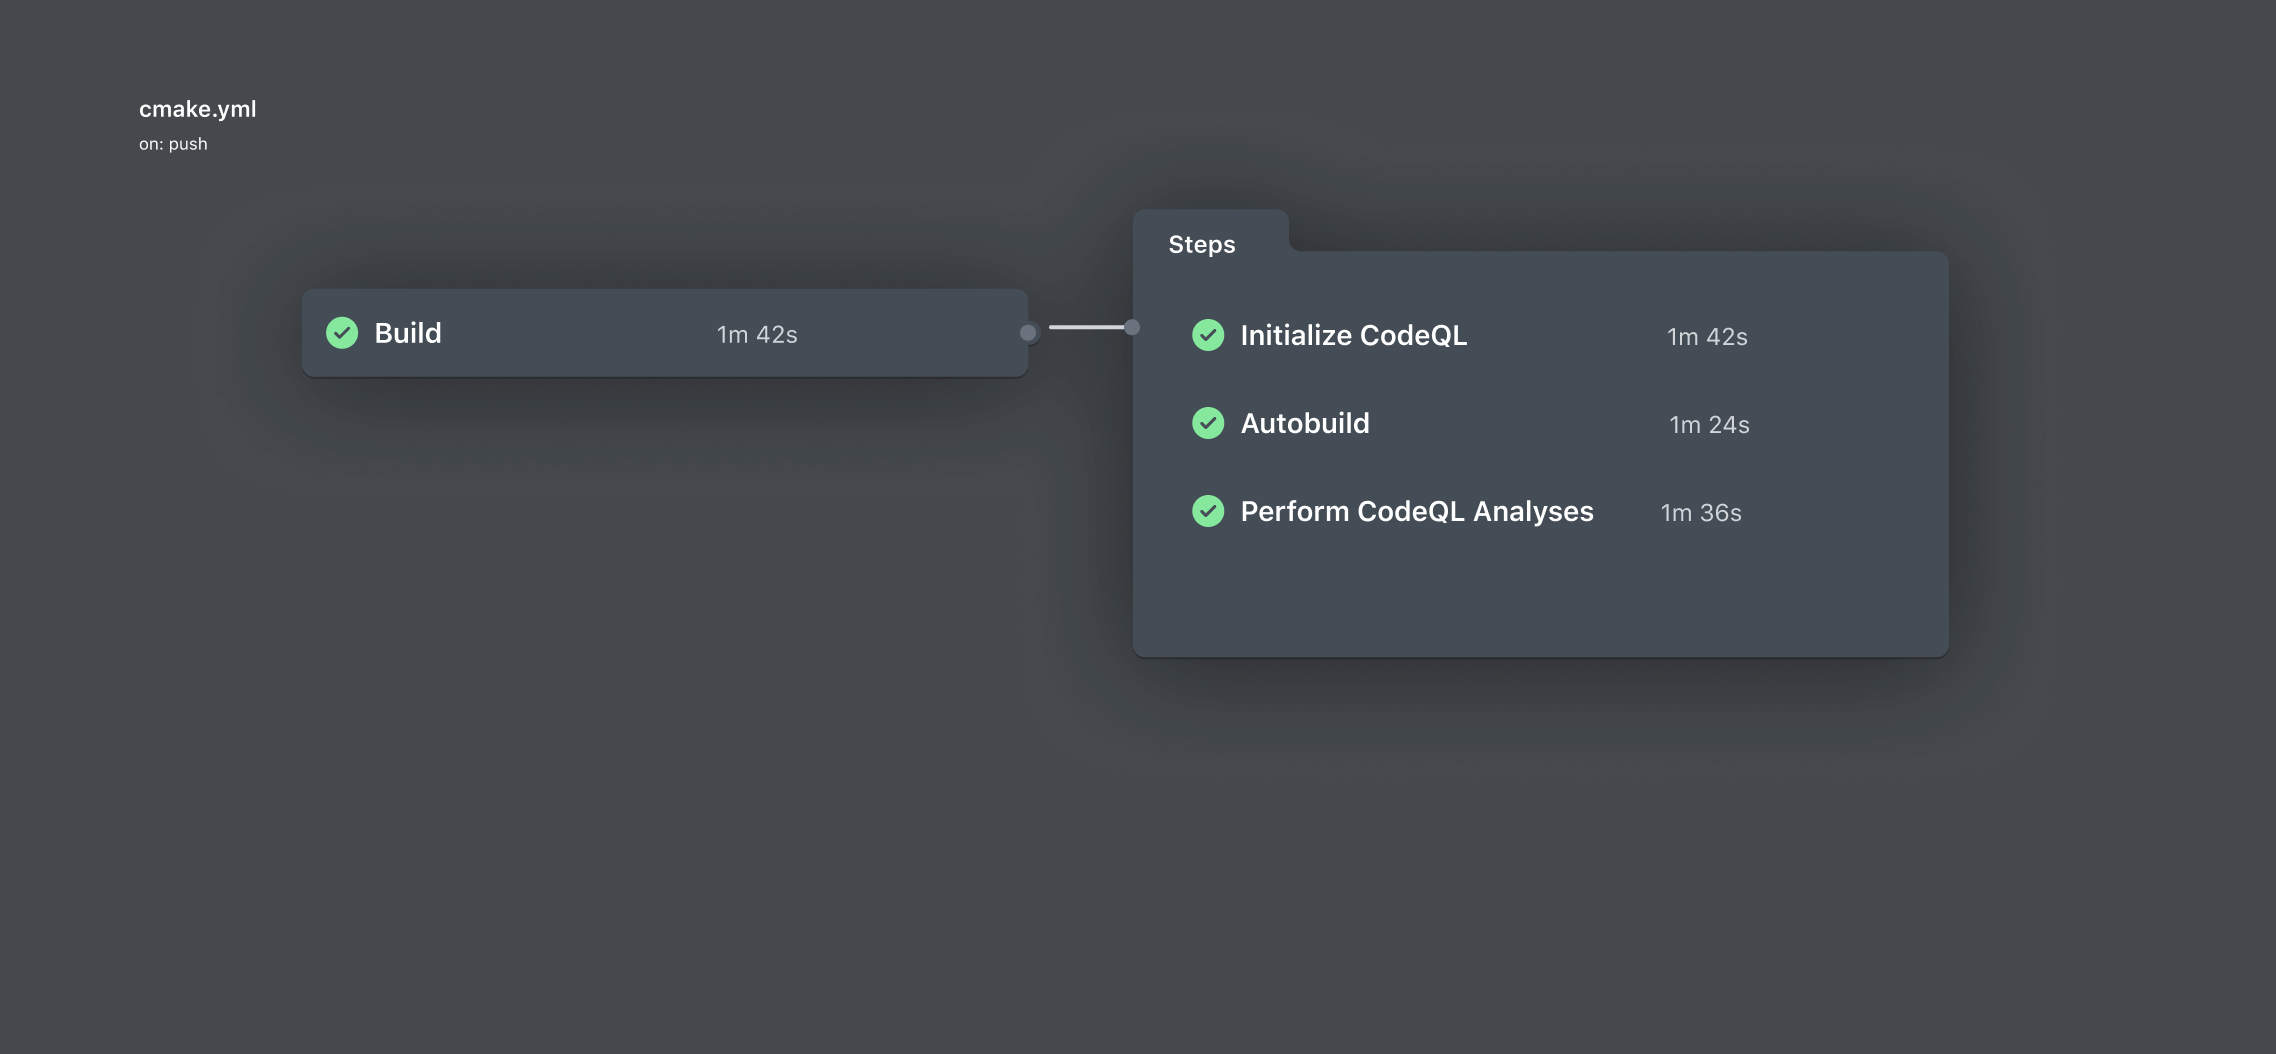
Task: Expand the Build job node
Action: (x=664, y=332)
